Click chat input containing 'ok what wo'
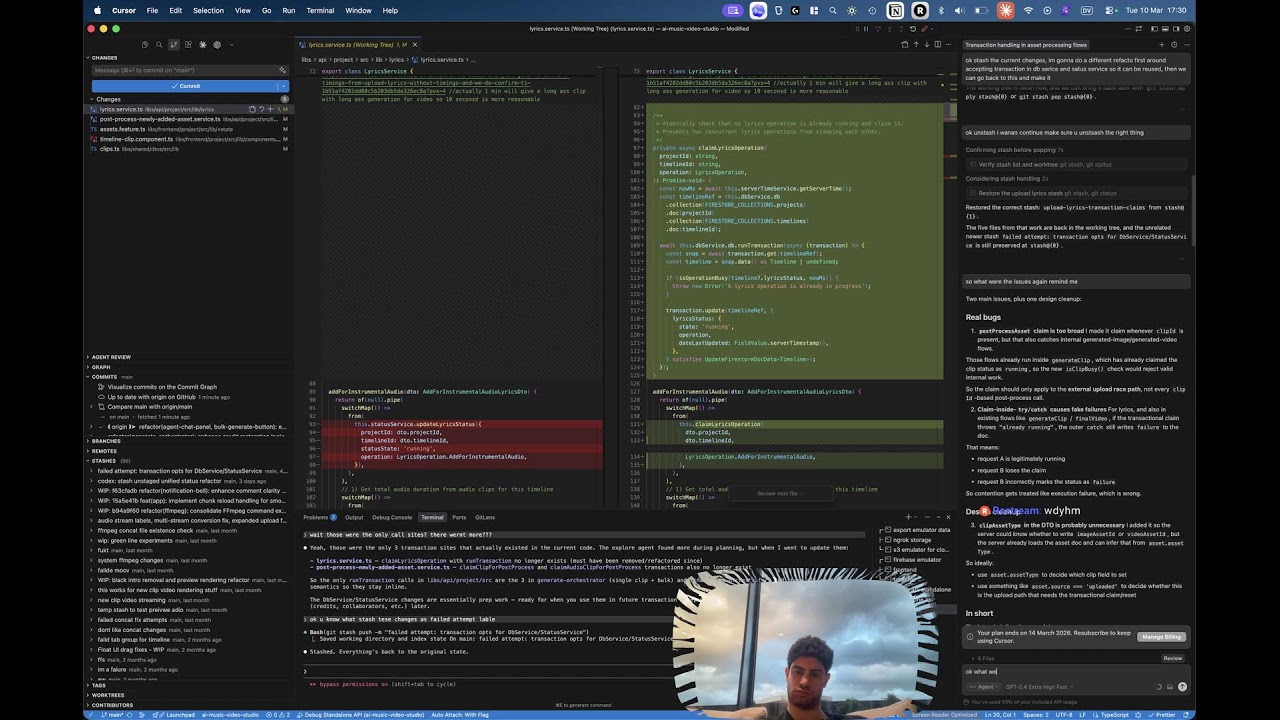Viewport: 1280px width, 720px height. click(x=1075, y=672)
